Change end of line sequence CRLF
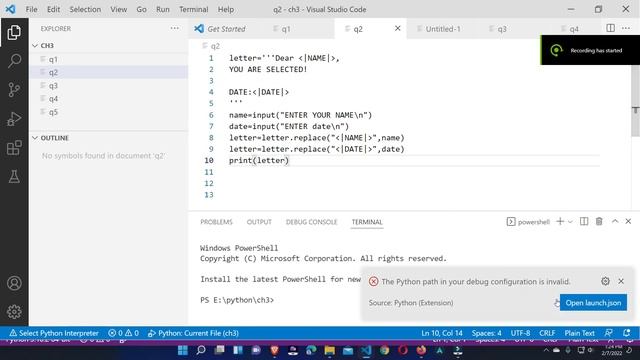Screen dimensions: 640x360 (547, 333)
